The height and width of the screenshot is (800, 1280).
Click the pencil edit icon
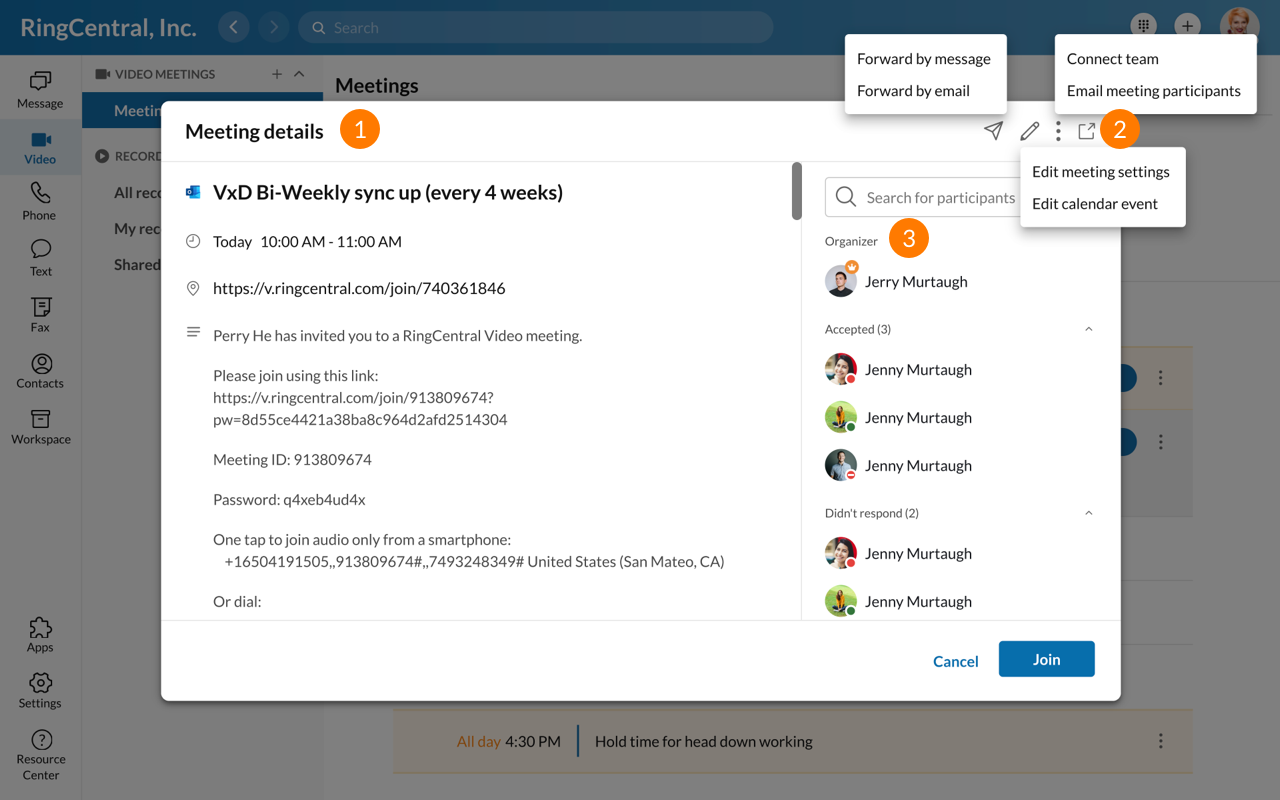(1029, 131)
